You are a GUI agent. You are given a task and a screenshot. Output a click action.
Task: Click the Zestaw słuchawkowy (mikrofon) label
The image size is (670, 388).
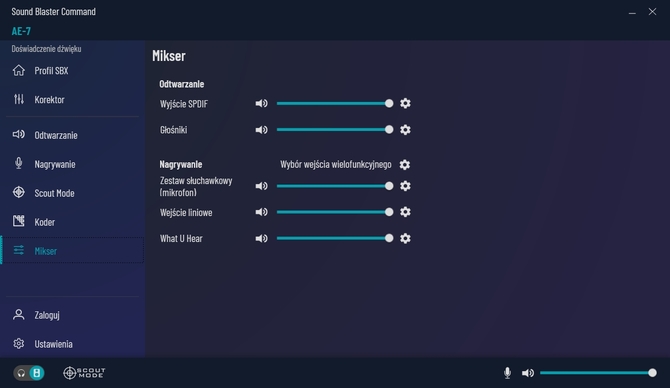196,186
